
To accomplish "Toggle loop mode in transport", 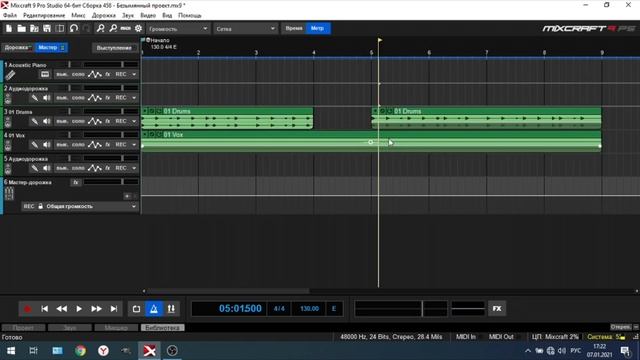I will [x=136, y=309].
